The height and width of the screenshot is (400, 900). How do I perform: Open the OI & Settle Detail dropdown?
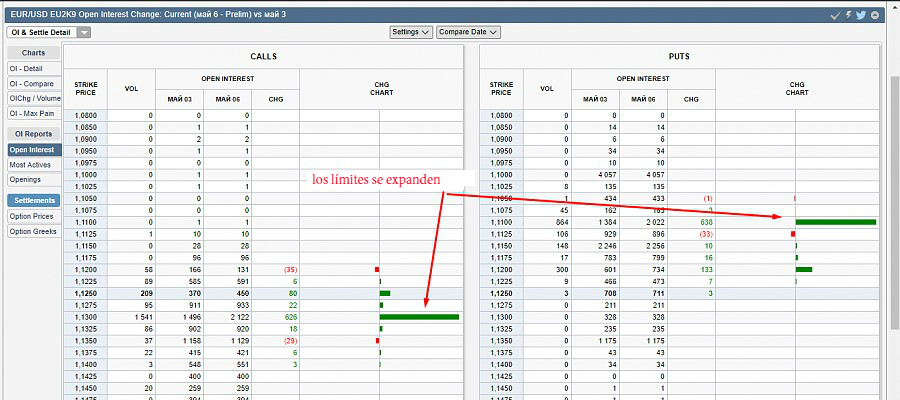49,33
